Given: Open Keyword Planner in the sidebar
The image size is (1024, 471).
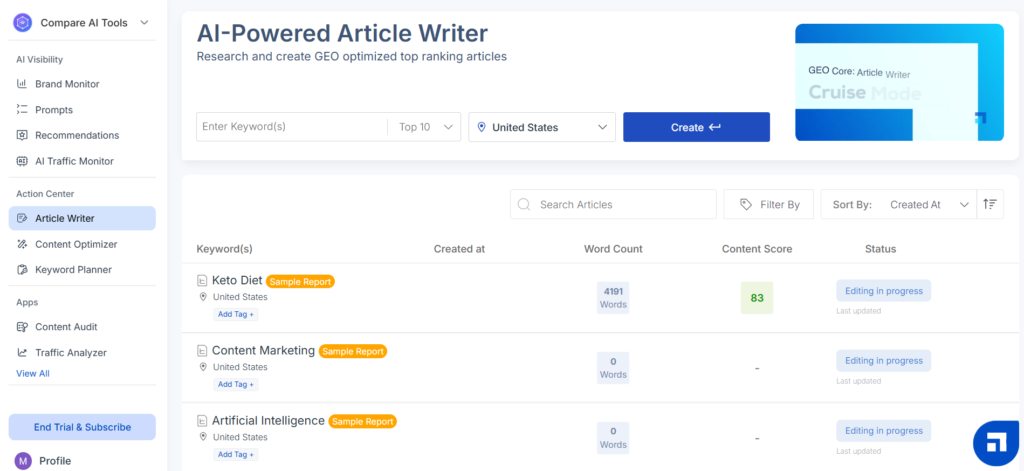Looking at the screenshot, I should coord(73,269).
